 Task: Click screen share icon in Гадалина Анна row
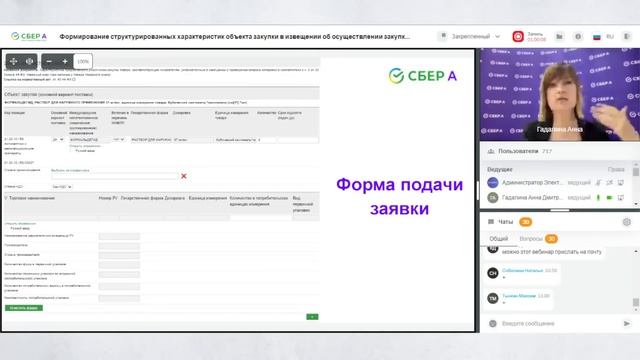tap(620, 198)
